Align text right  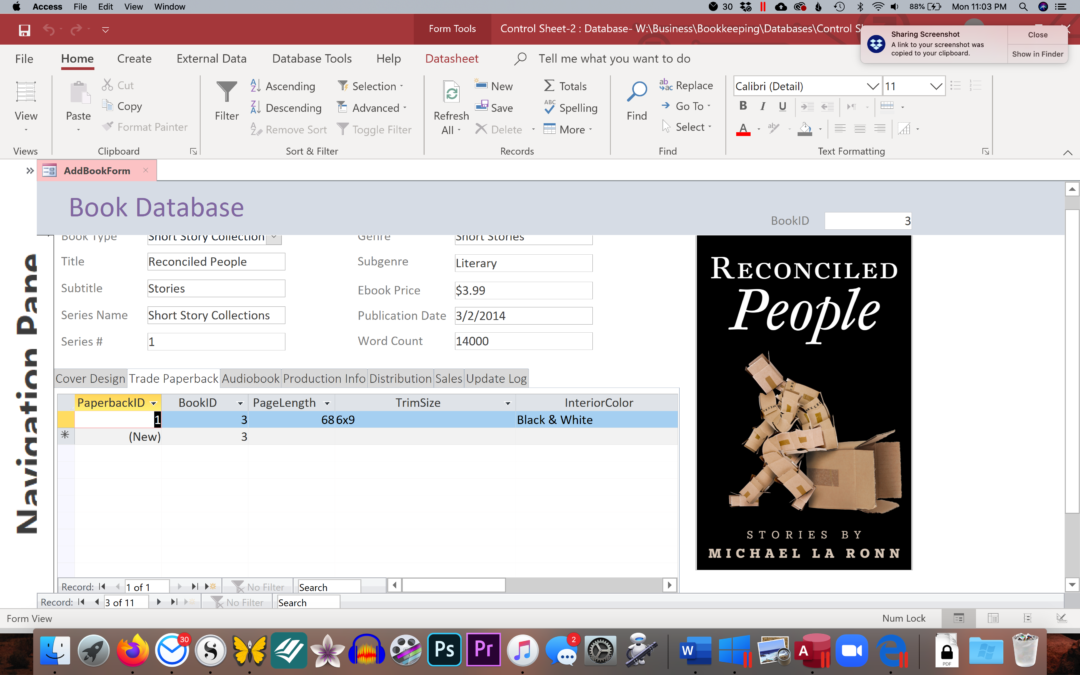tap(880, 128)
